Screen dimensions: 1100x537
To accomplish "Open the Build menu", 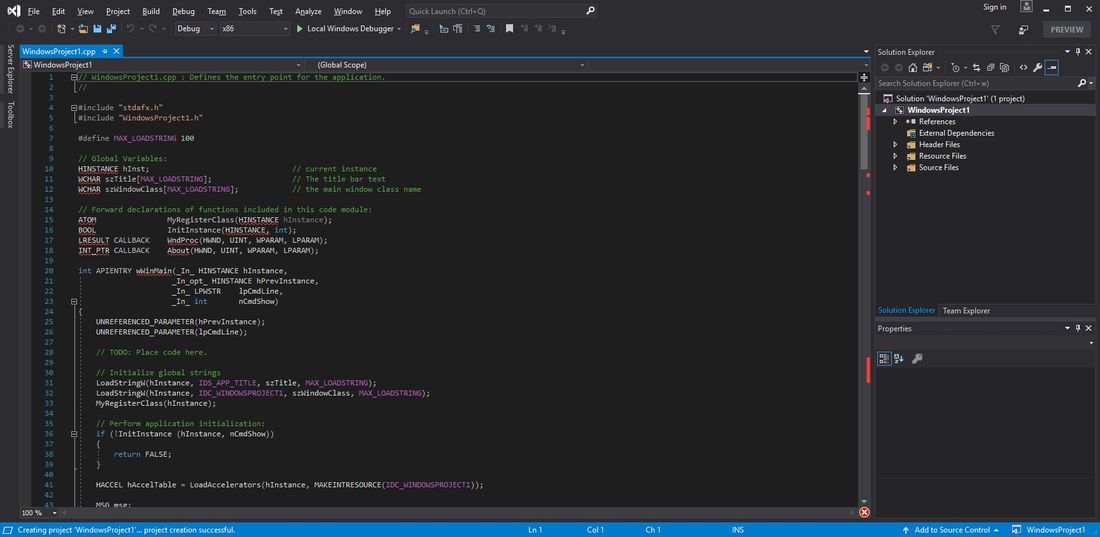I will [150, 11].
